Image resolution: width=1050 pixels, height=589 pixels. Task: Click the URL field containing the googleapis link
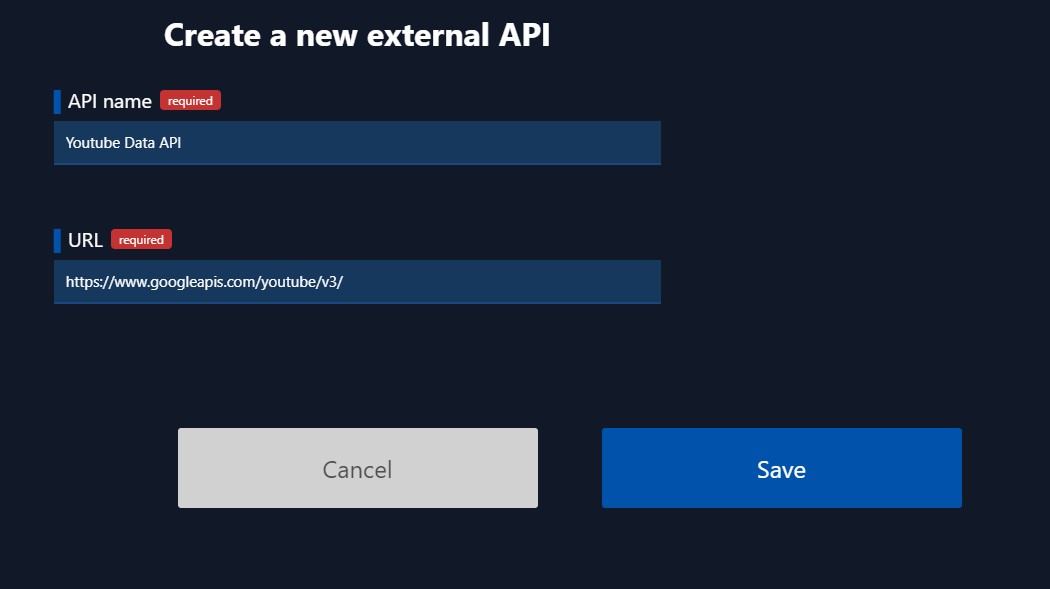[x=357, y=281]
